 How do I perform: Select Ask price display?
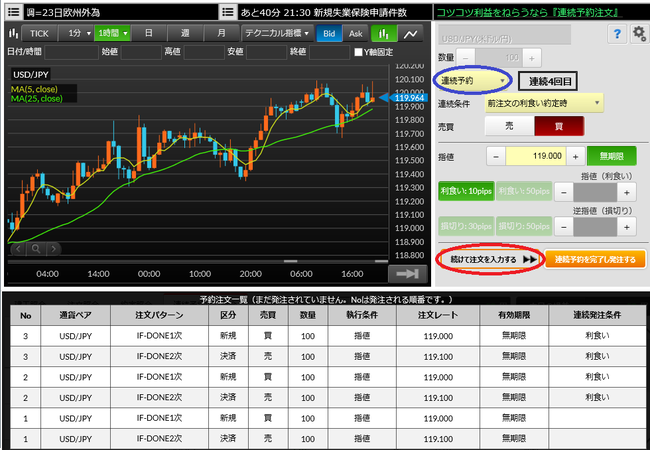[355, 34]
